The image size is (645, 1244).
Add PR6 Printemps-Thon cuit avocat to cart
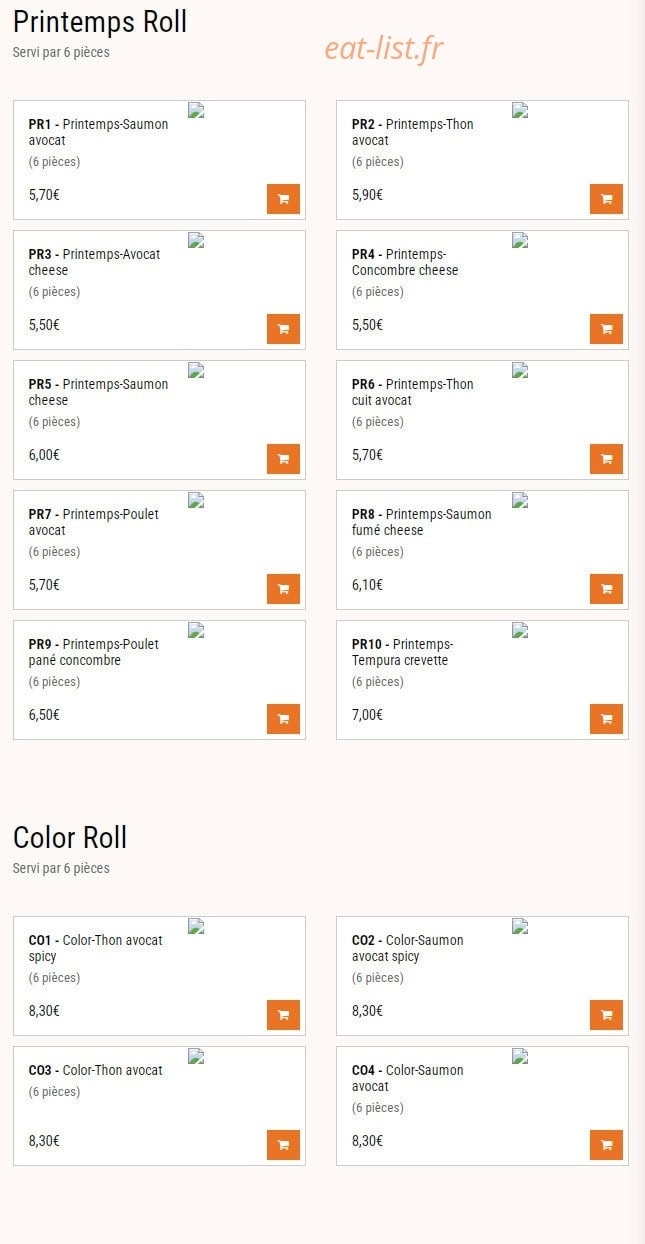(x=606, y=459)
